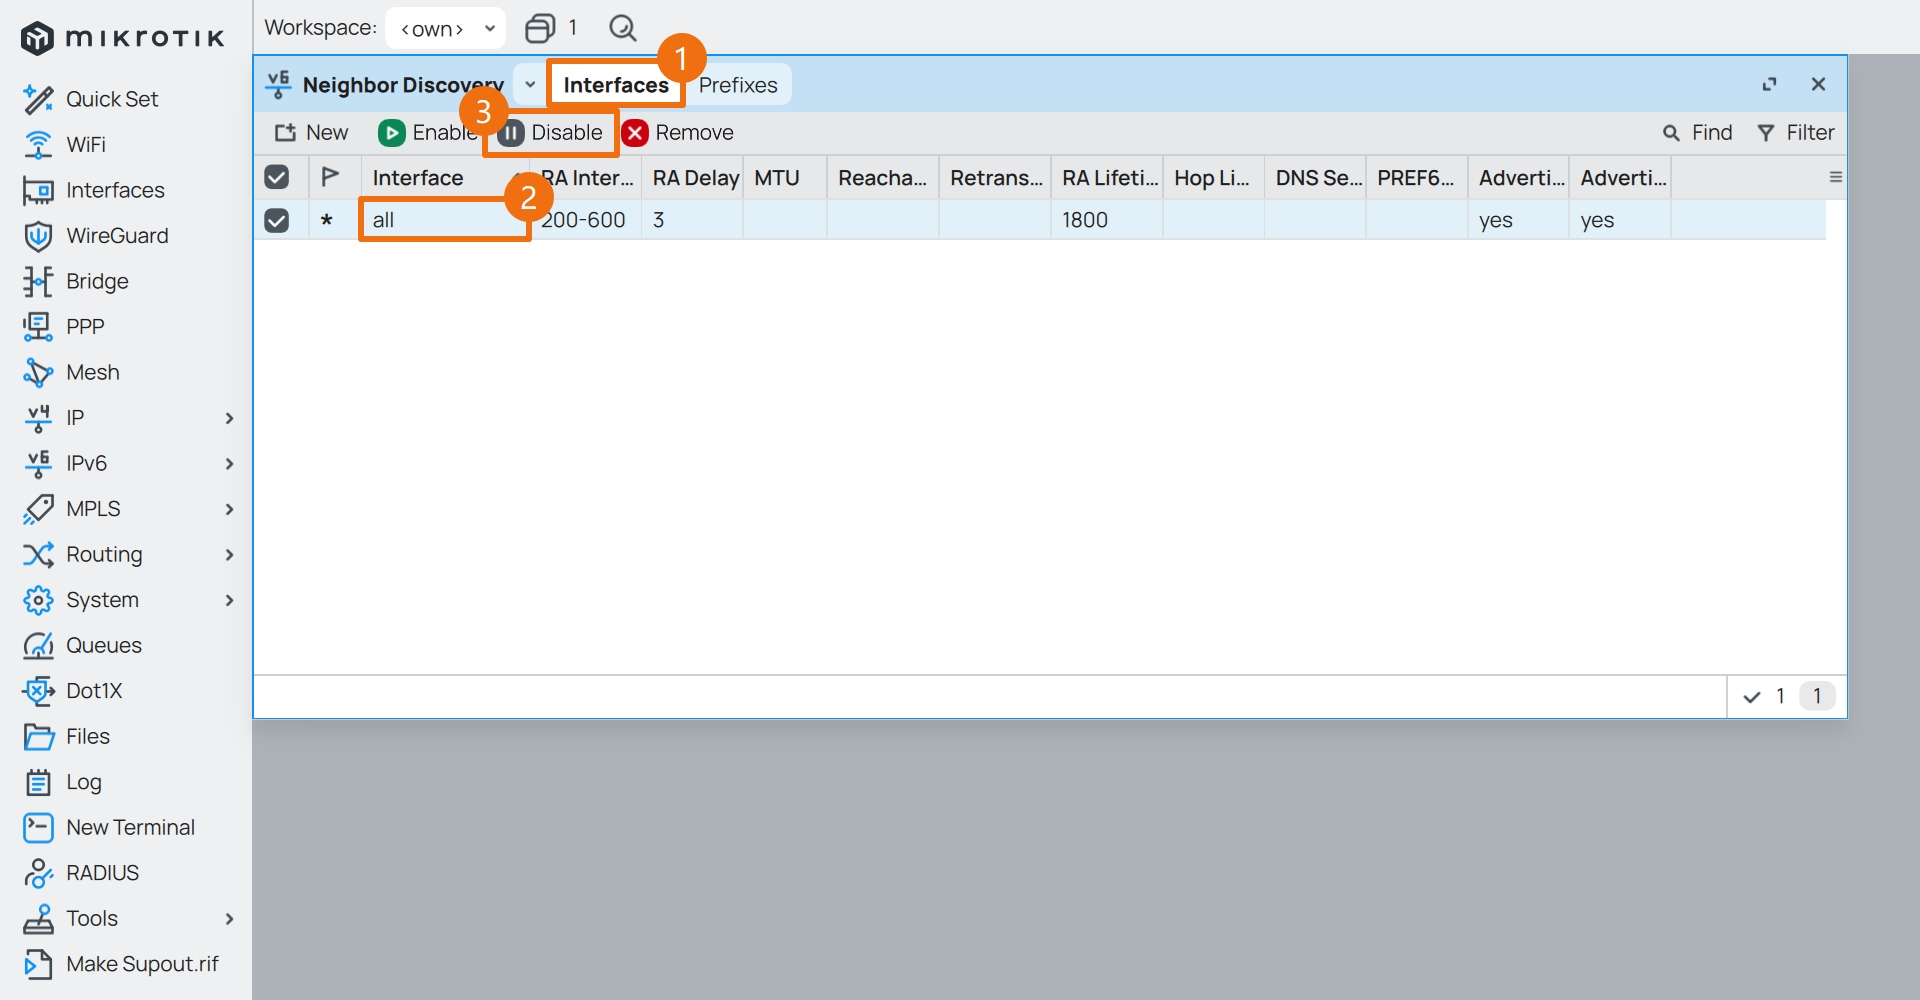Viewport: 1920px width, 1000px height.
Task: Click the flag column header
Action: (x=330, y=177)
